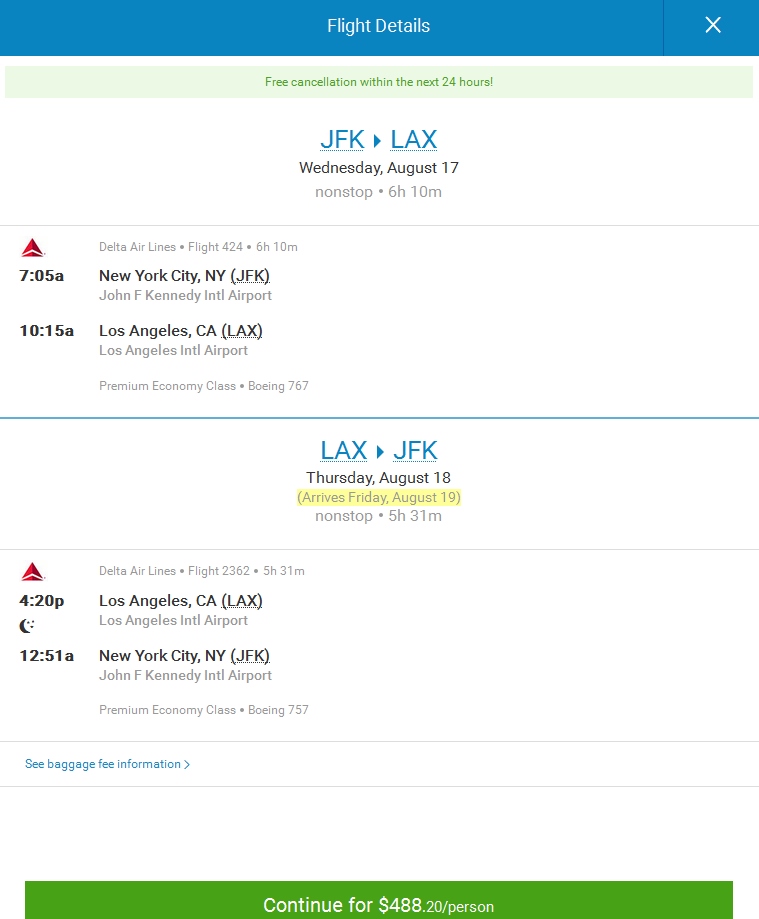The image size is (759, 919).
Task: Click (JFK) abbreviation in 7:05a departure row
Action: point(250,276)
